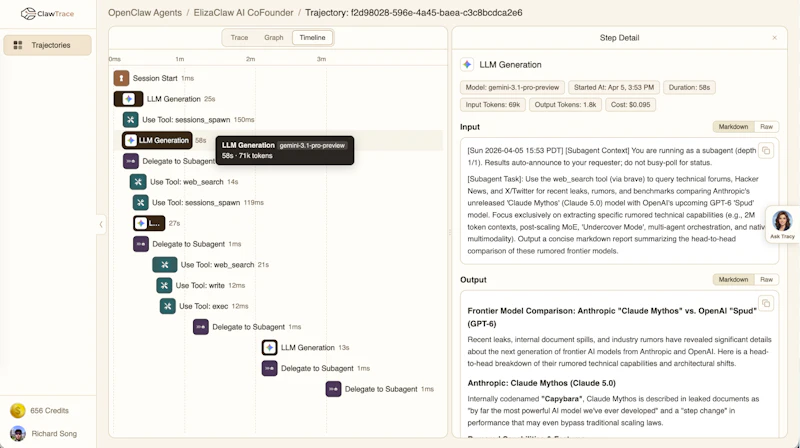Click the credits coin icon
Viewport: 800px width, 448px height.
(18, 410)
